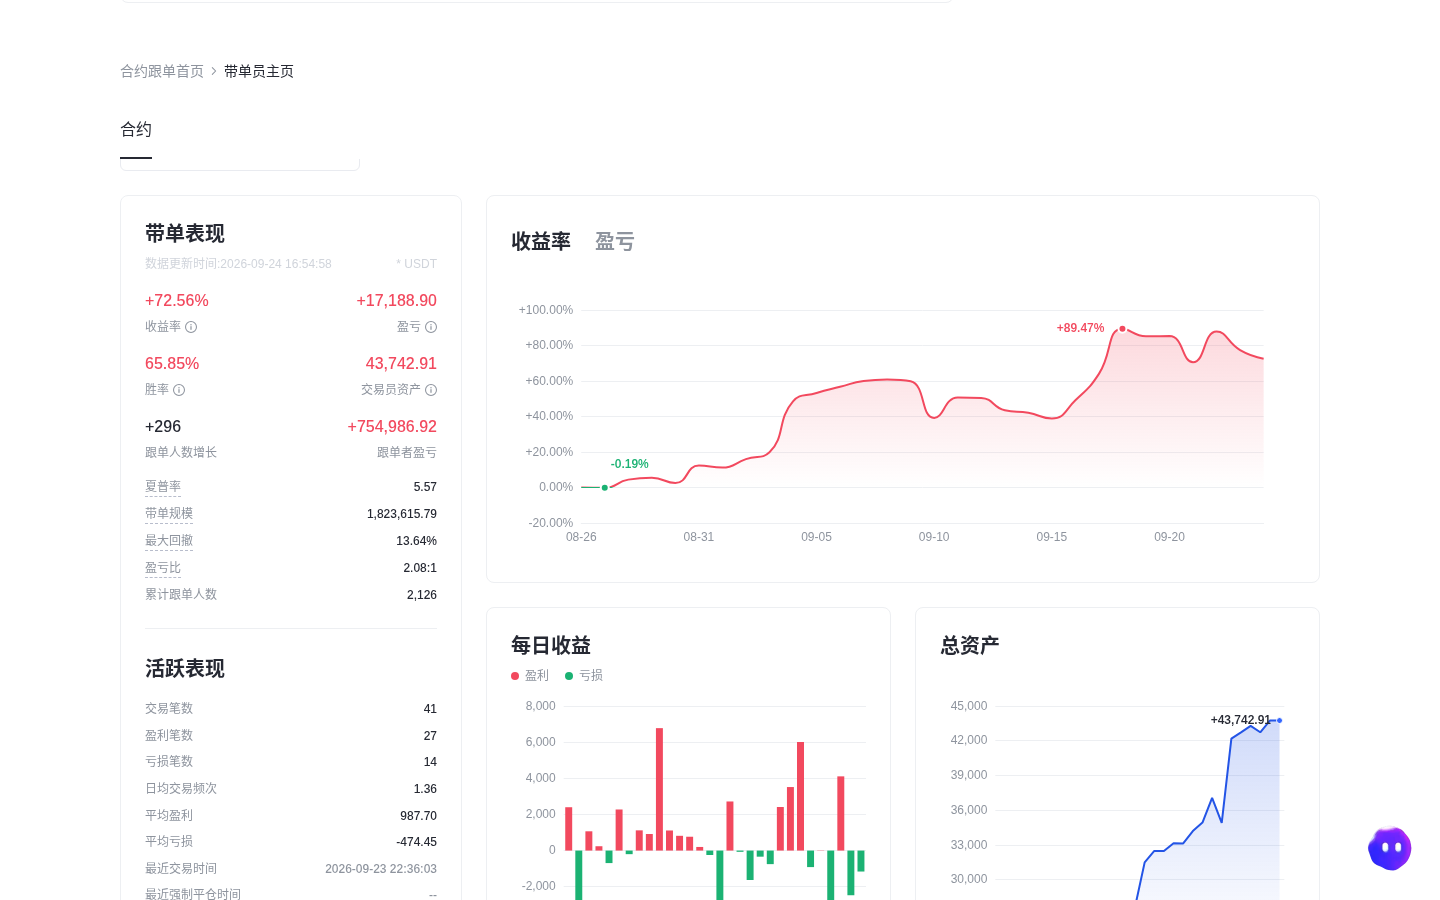Click the 2026-09-23 22:36:03 timestamp
This screenshot has height=900, width=1440.
381,869
